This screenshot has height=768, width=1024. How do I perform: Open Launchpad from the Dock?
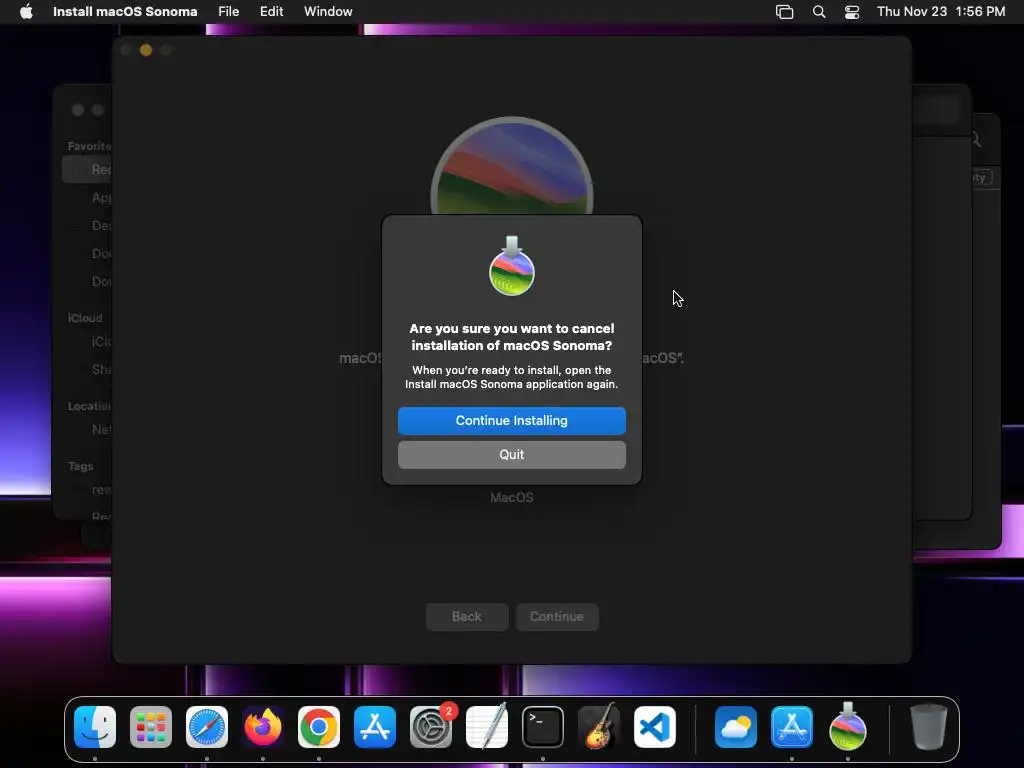coord(151,727)
